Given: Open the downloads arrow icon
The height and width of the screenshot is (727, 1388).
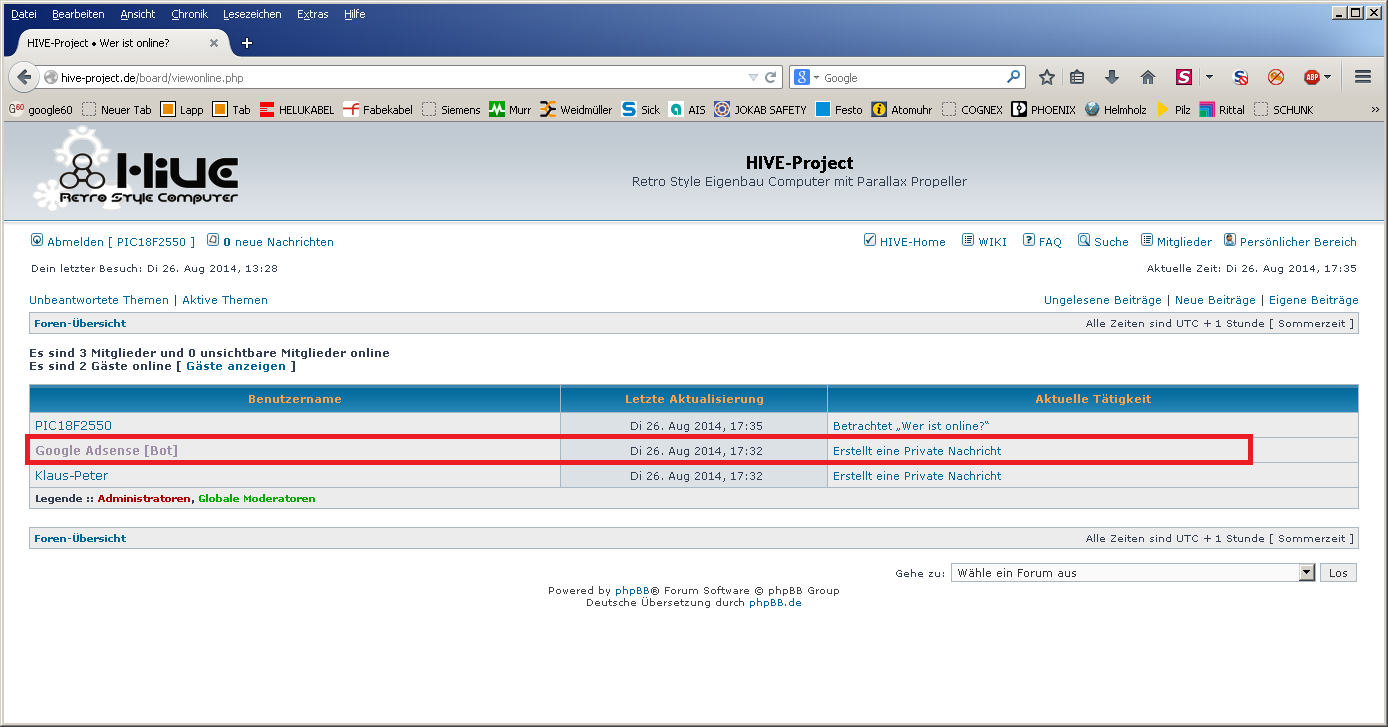Looking at the screenshot, I should (x=1111, y=77).
